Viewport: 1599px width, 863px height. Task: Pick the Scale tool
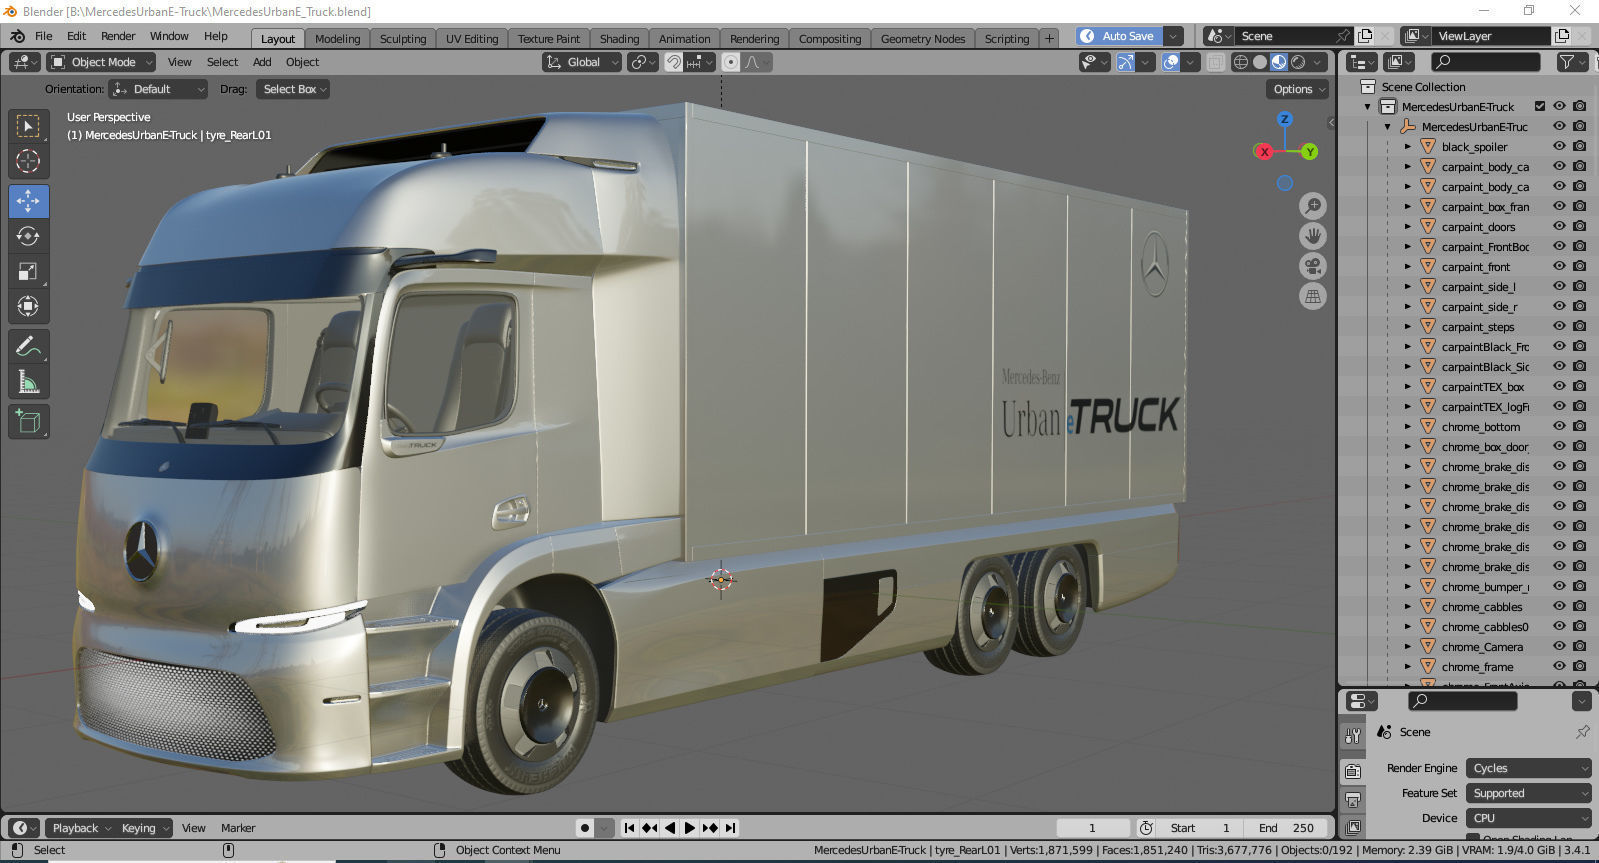28,271
